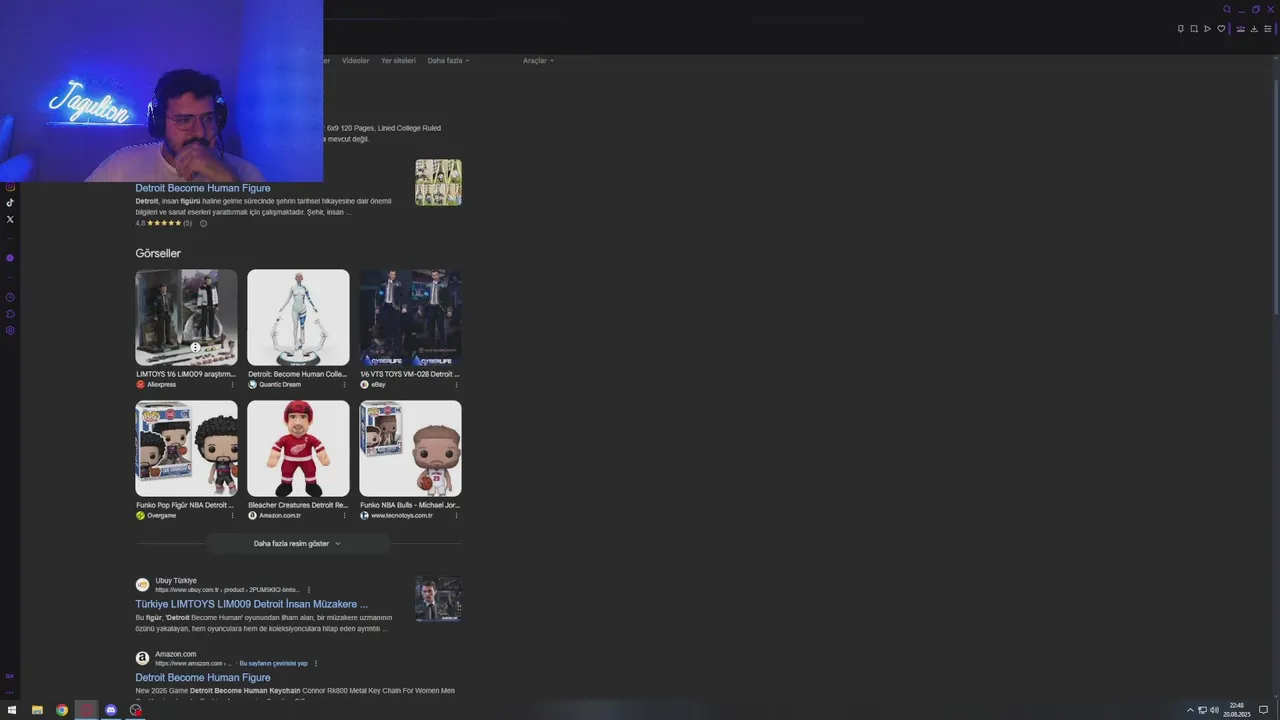Open the Araçlar tools dropdown
Image resolution: width=1280 pixels, height=720 pixels.
tap(538, 61)
